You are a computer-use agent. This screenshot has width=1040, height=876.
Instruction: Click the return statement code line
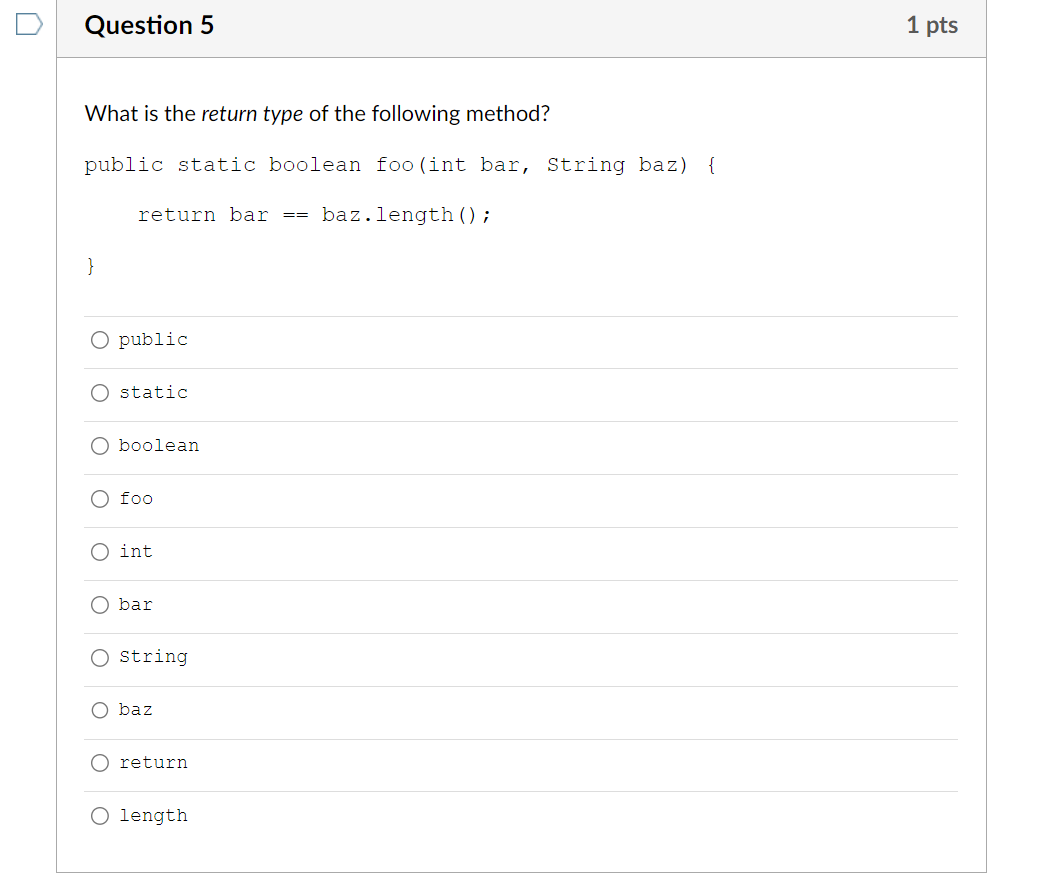click(314, 216)
